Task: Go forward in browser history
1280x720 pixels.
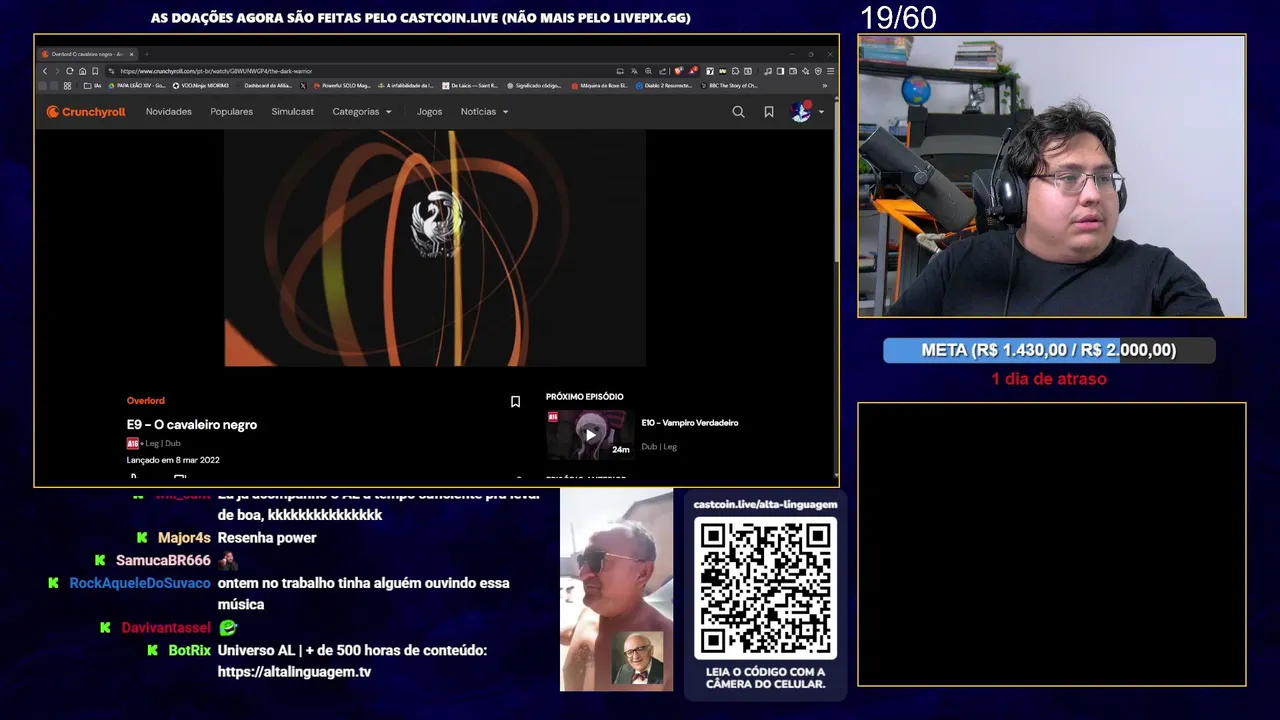Action: (57, 71)
